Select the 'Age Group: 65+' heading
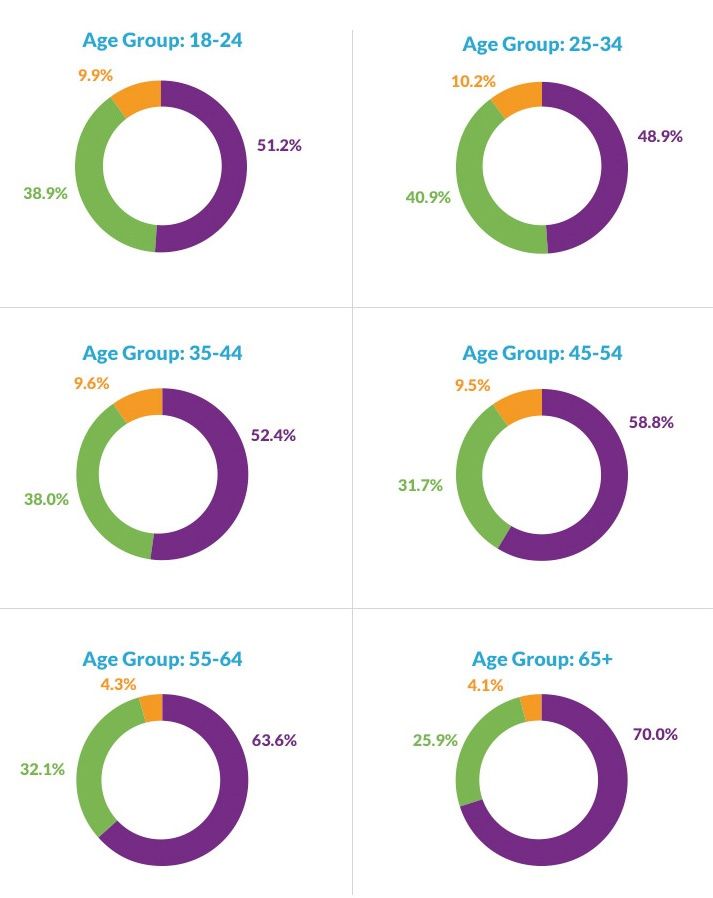 click(x=543, y=659)
